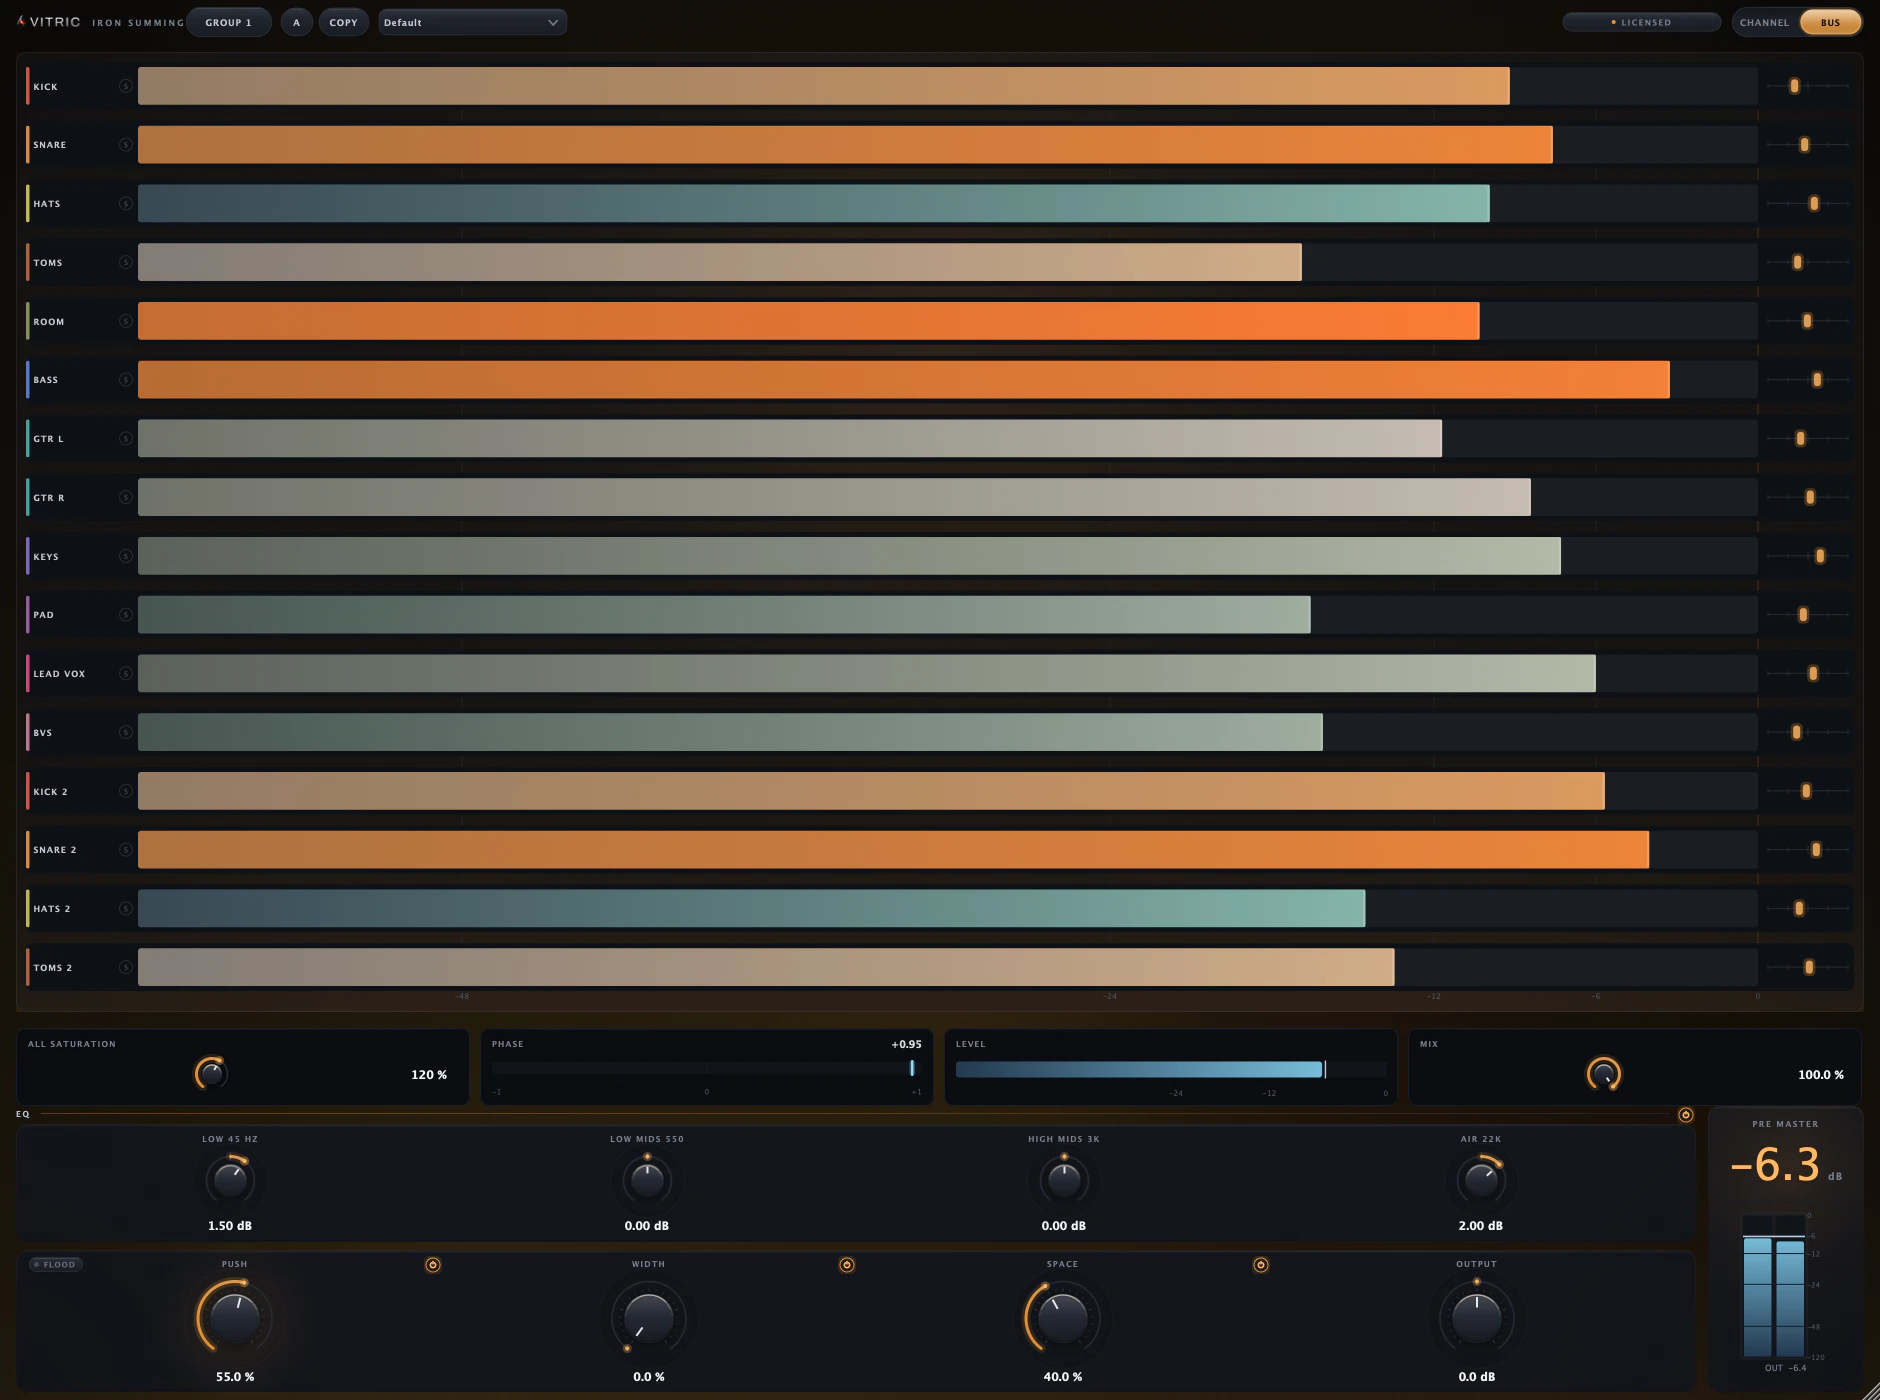Click the '55.0 %' push value

pyautogui.click(x=235, y=1377)
